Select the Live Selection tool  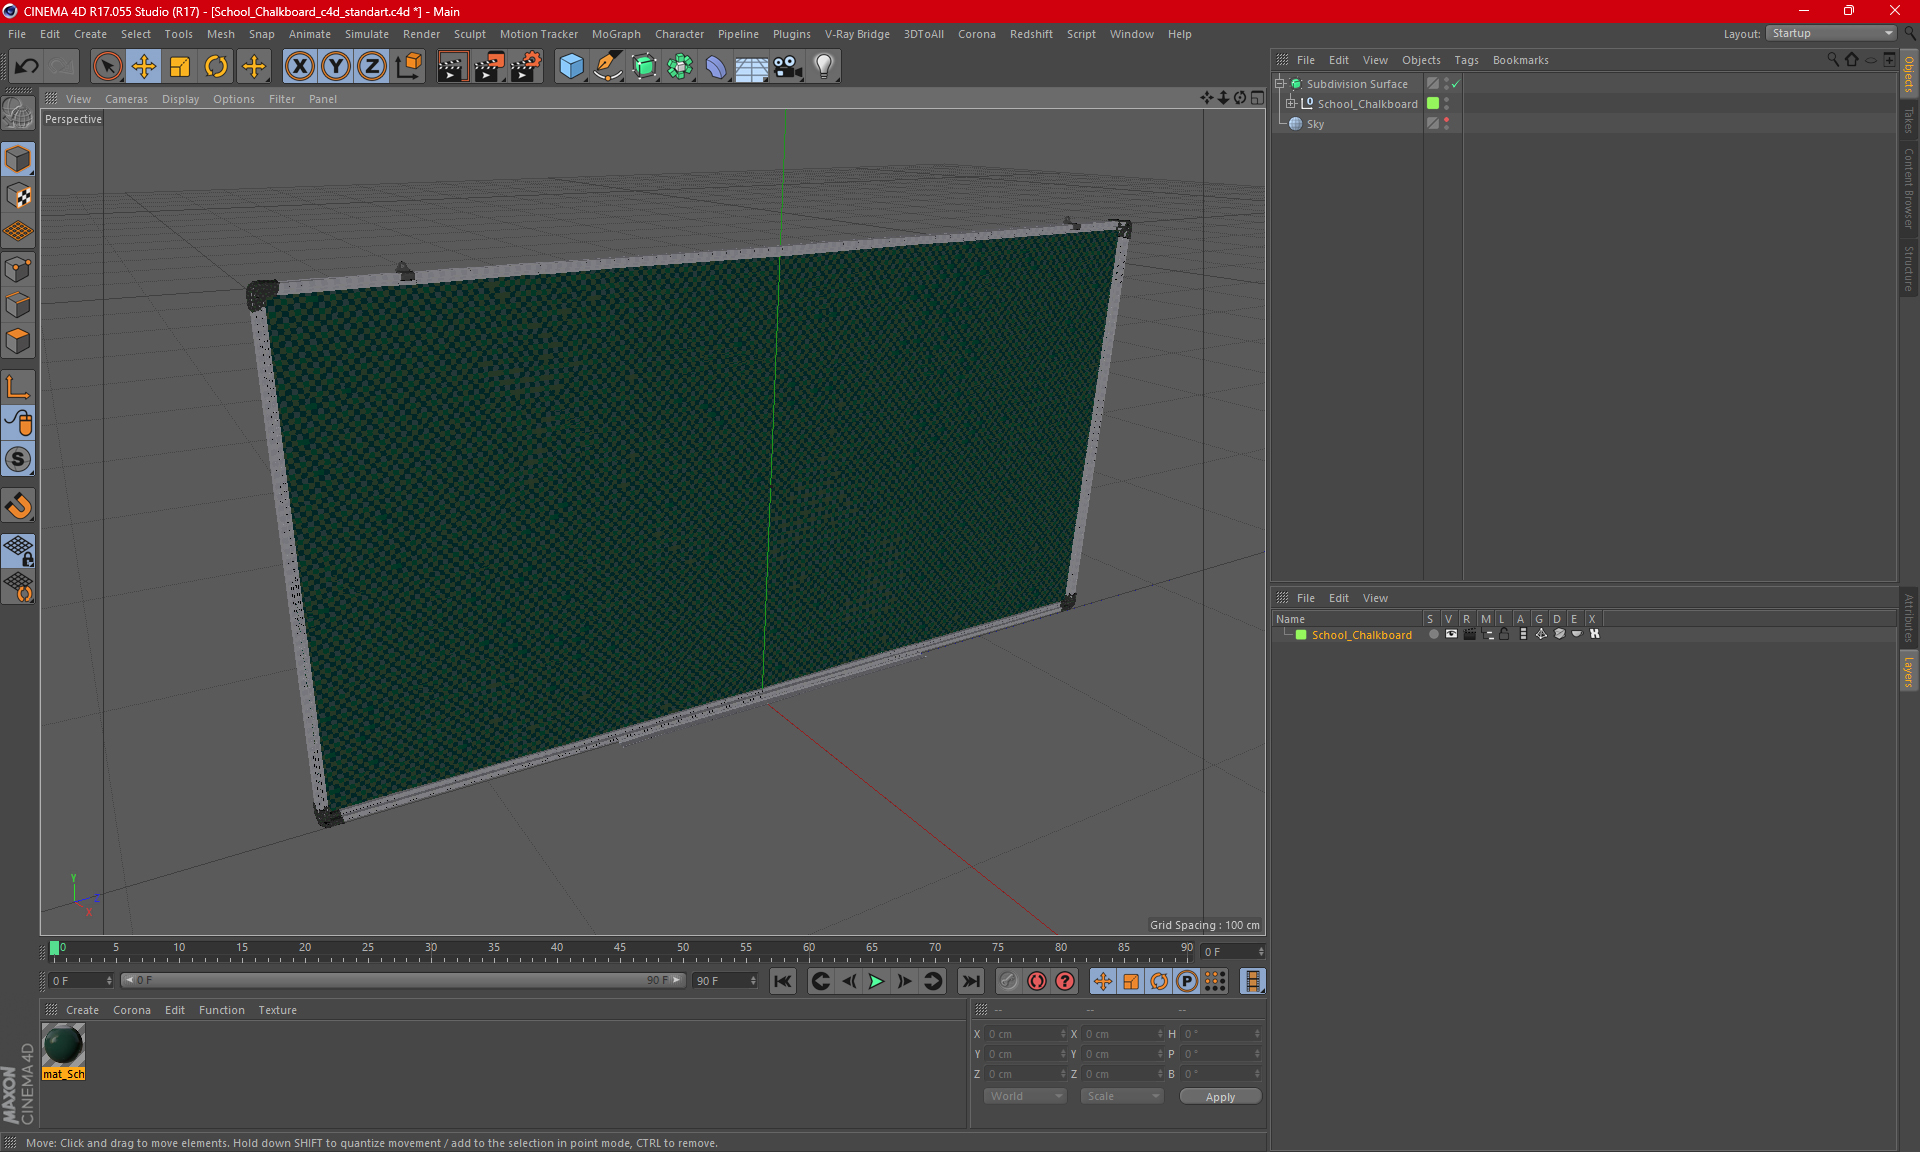(x=107, y=66)
